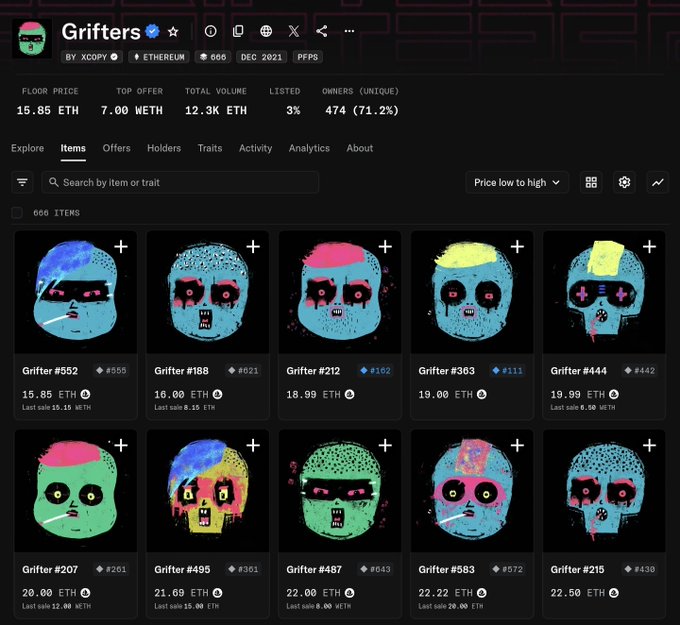Viewport: 680px width, 625px height.
Task: Click rarity rank #162 badge
Action: (x=376, y=370)
